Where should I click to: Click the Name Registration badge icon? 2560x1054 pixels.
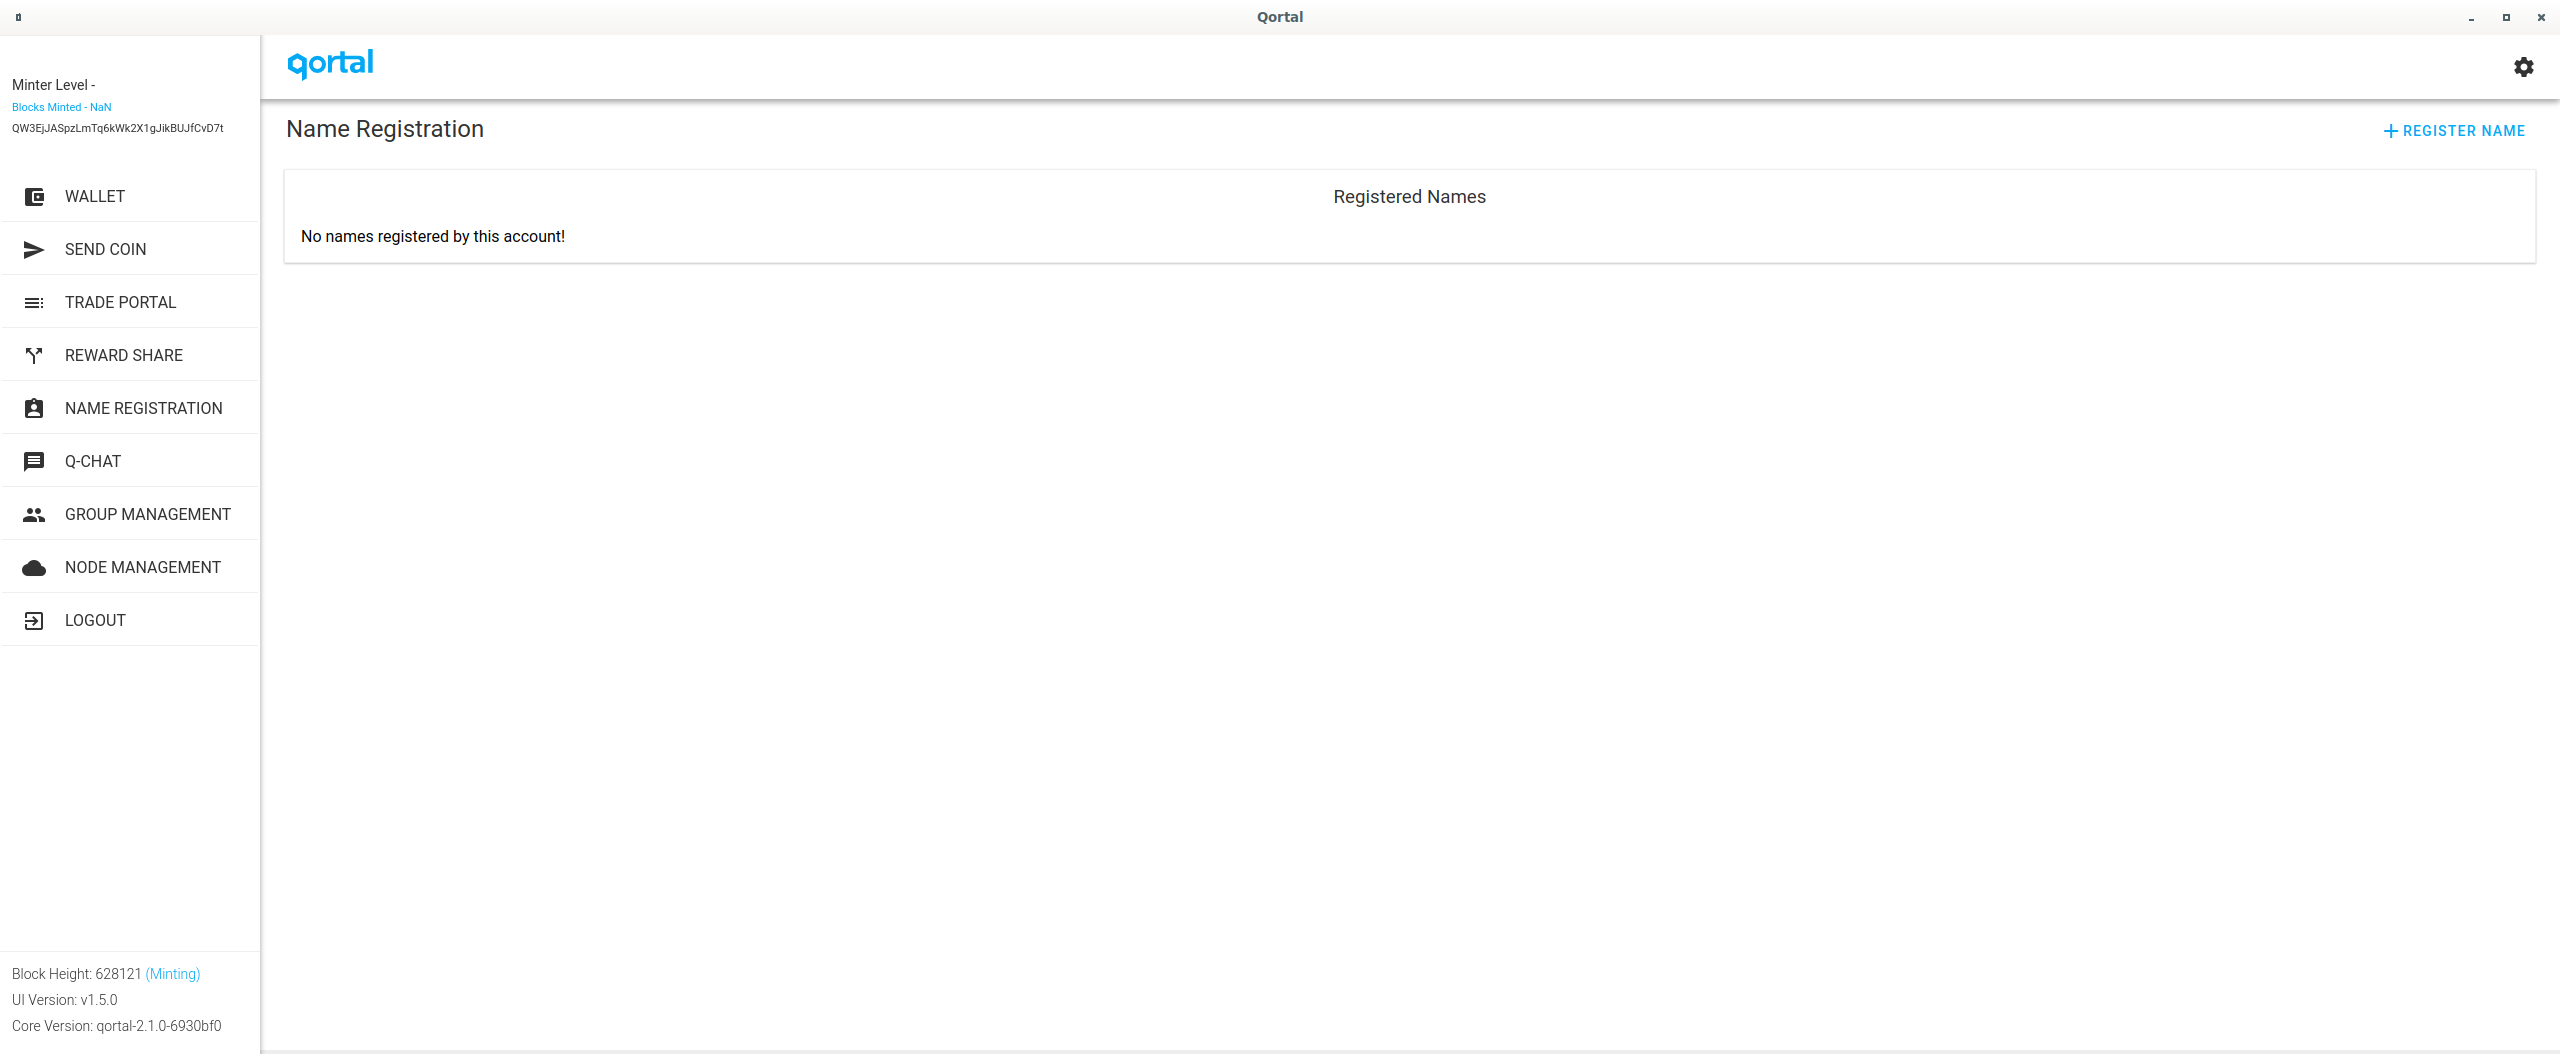[34, 408]
